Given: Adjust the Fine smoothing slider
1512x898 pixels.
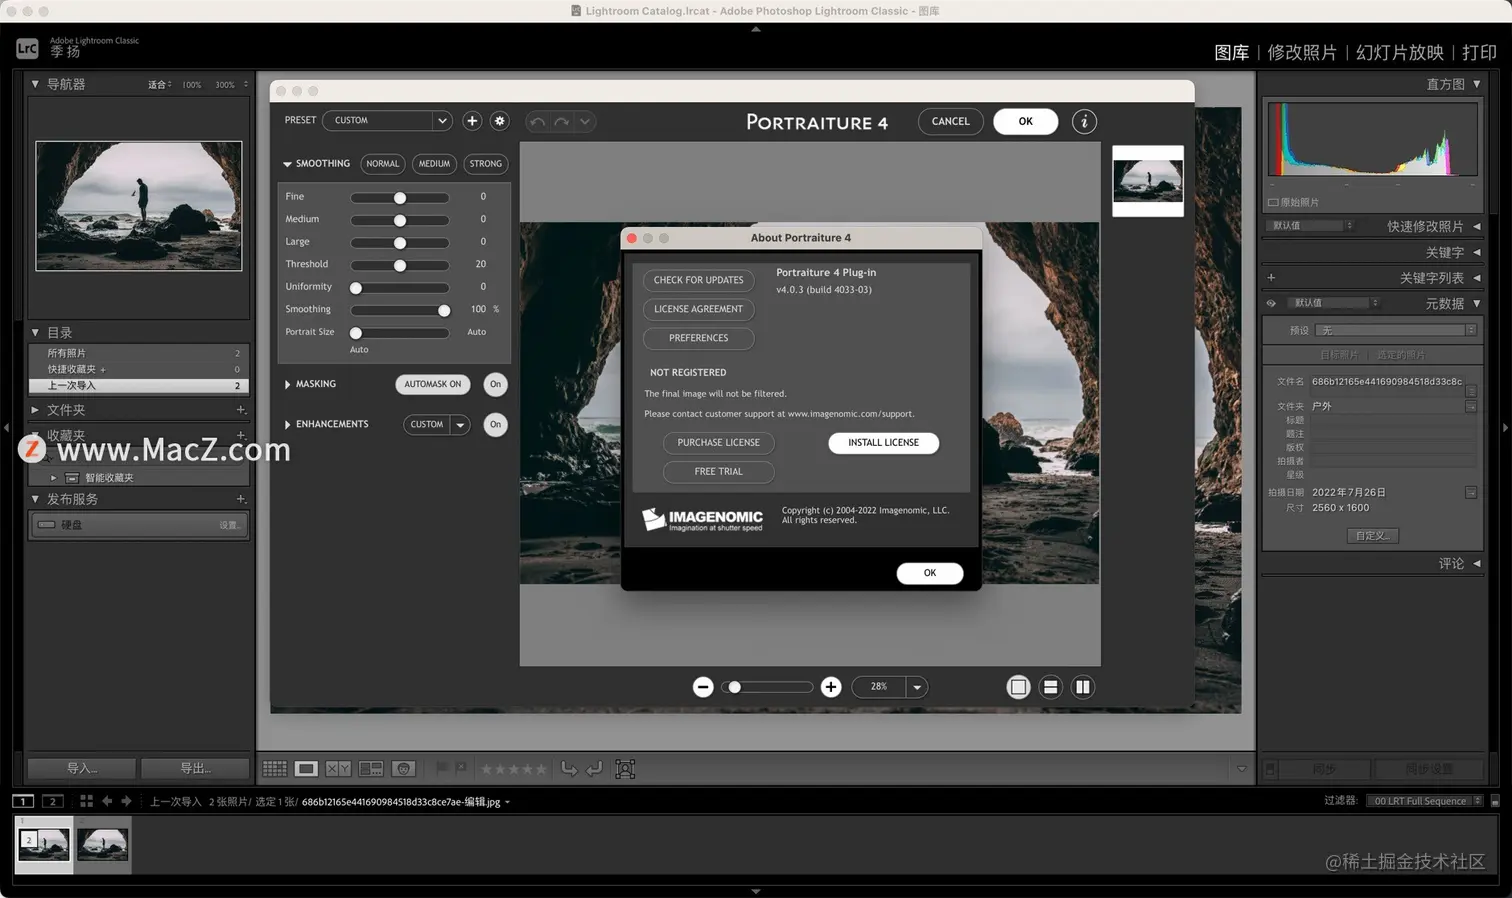Looking at the screenshot, I should click(399, 198).
